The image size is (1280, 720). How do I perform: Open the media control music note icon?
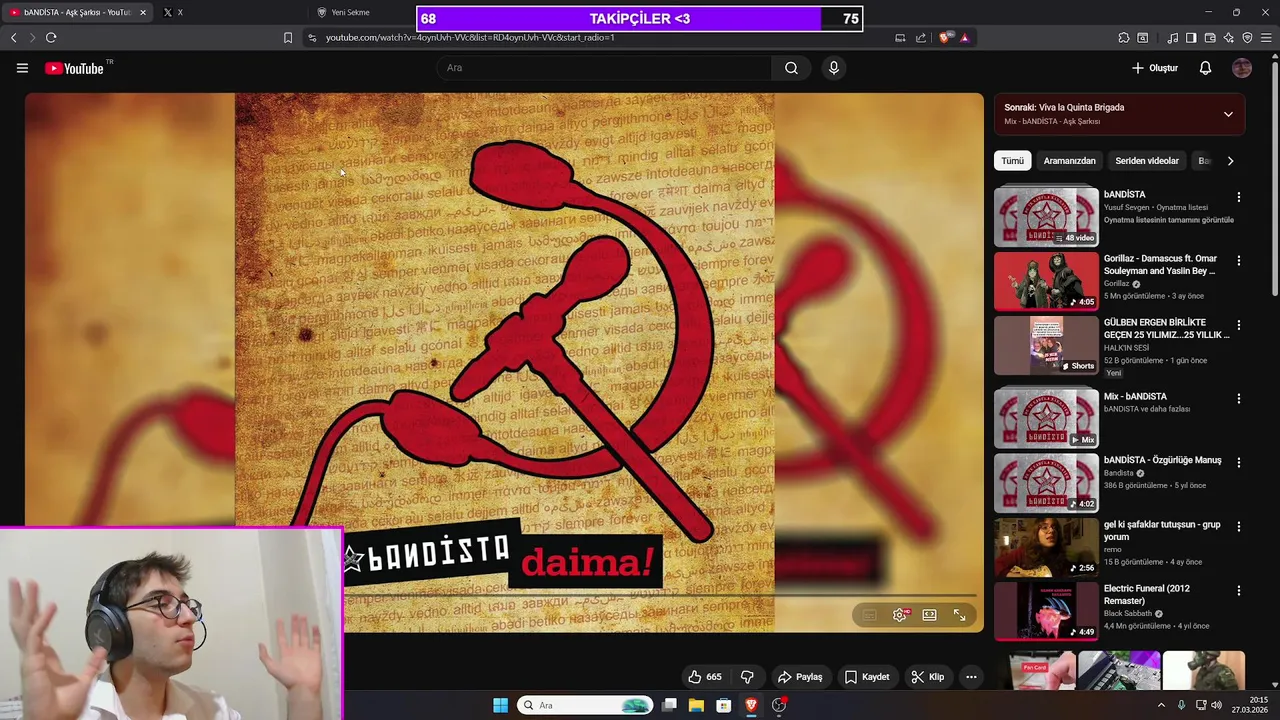point(1172,38)
